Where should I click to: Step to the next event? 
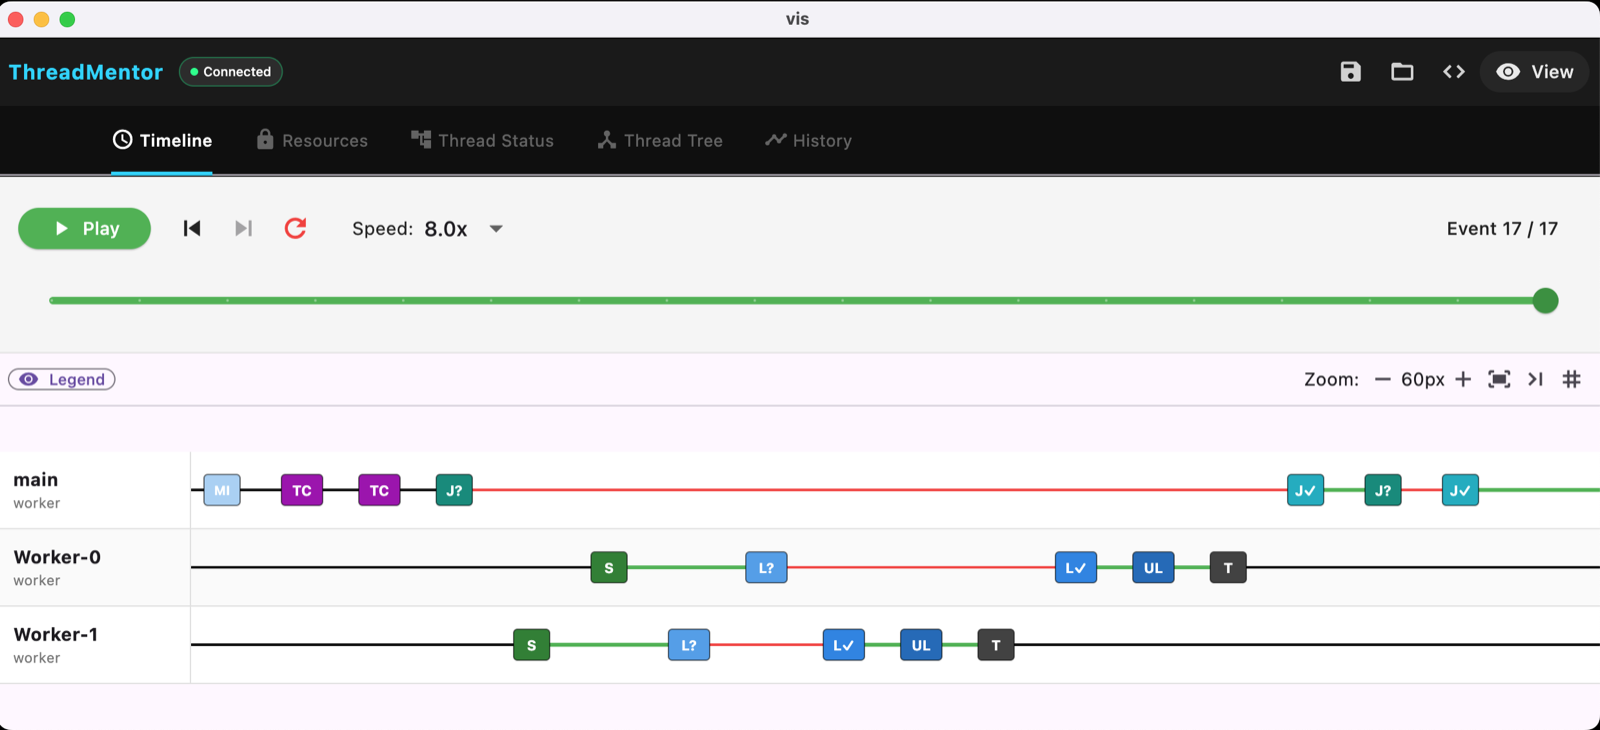click(x=243, y=229)
